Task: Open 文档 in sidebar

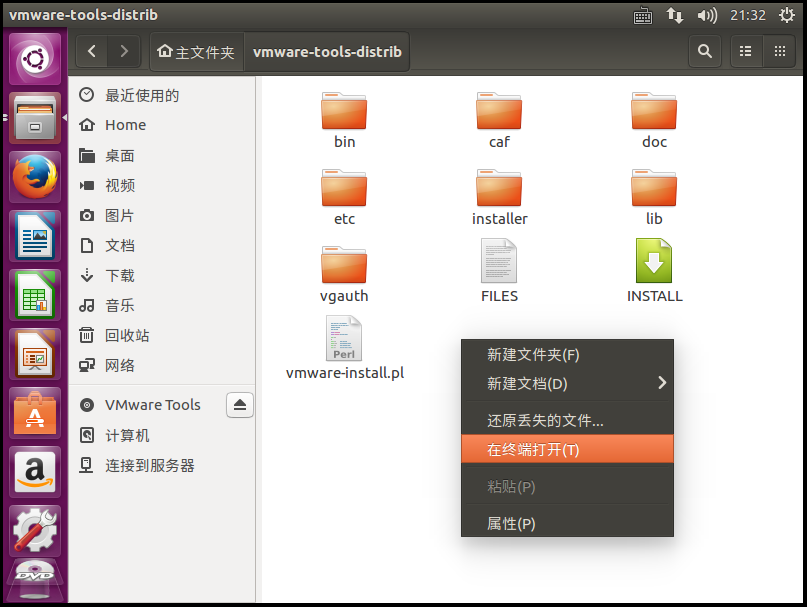Action: (162, 246)
